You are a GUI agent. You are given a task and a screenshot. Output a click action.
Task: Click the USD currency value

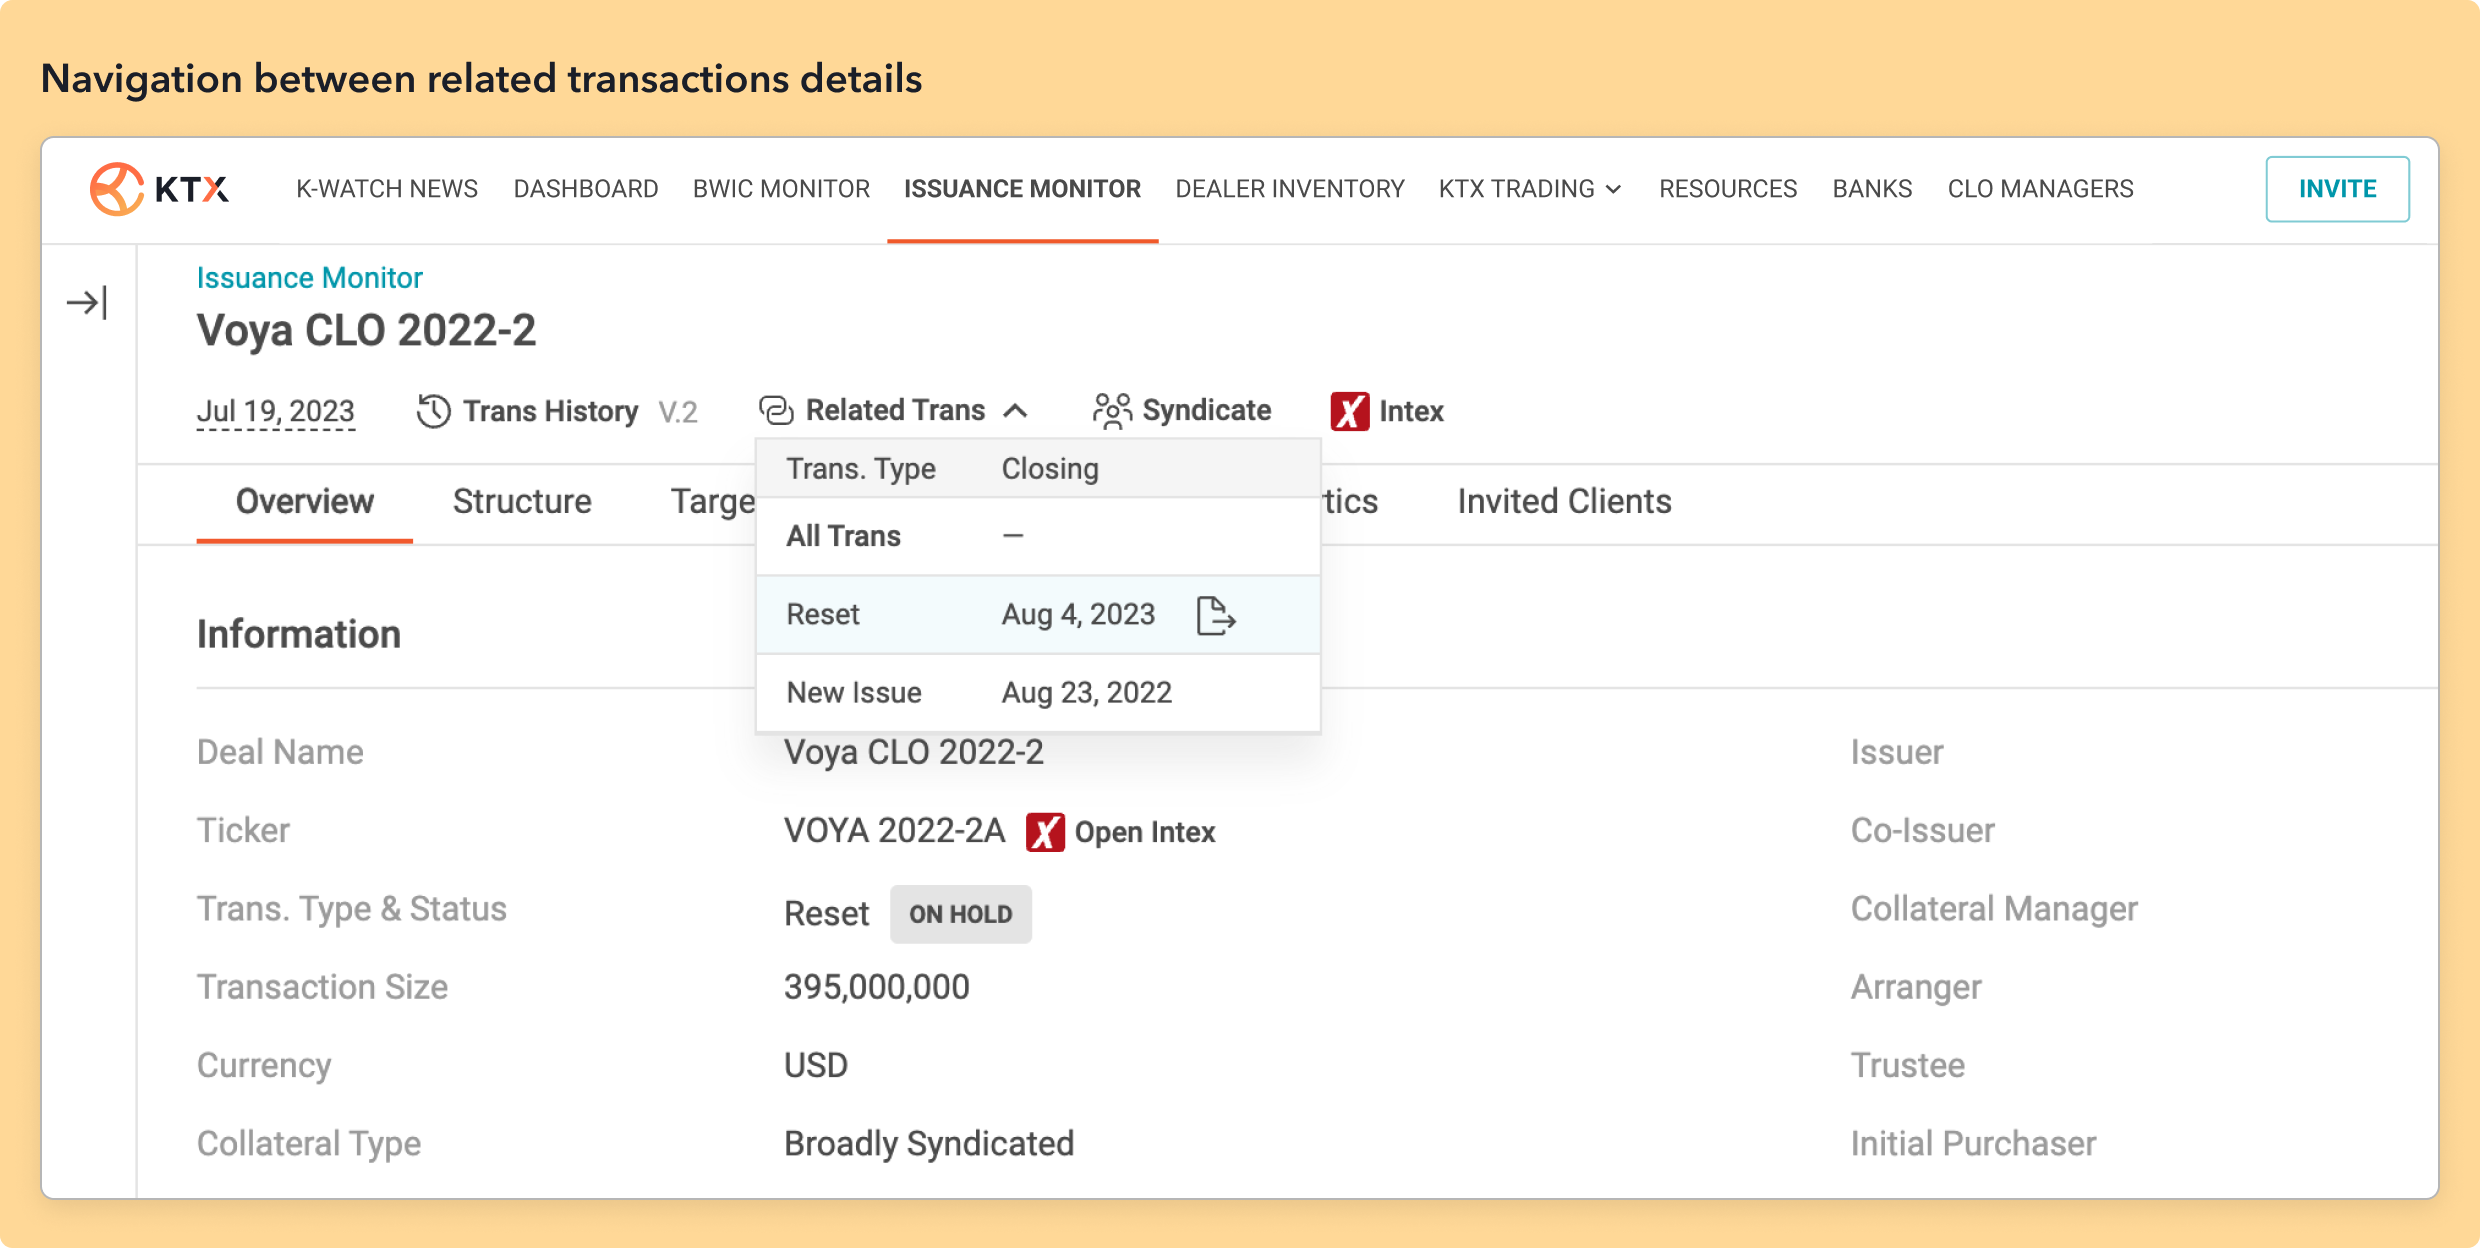pyautogui.click(x=816, y=1065)
